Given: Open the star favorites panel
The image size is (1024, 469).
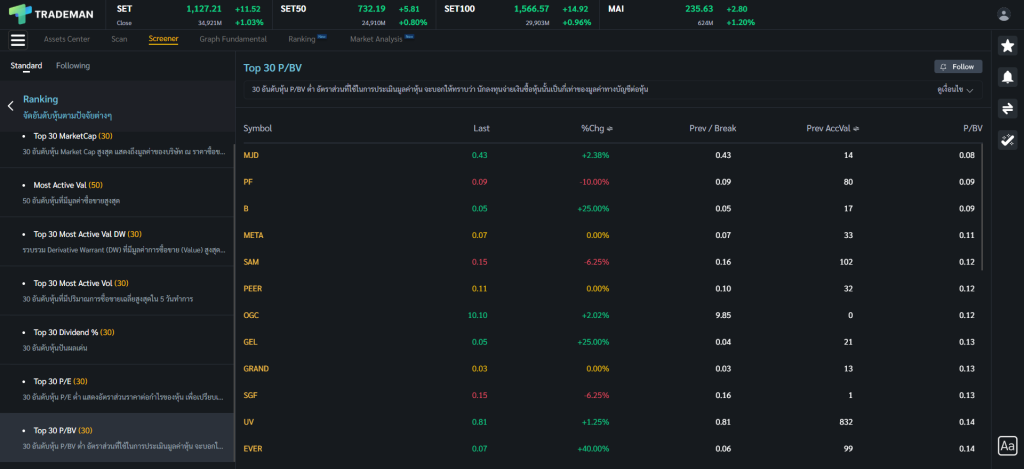Looking at the screenshot, I should pyautogui.click(x=1008, y=46).
